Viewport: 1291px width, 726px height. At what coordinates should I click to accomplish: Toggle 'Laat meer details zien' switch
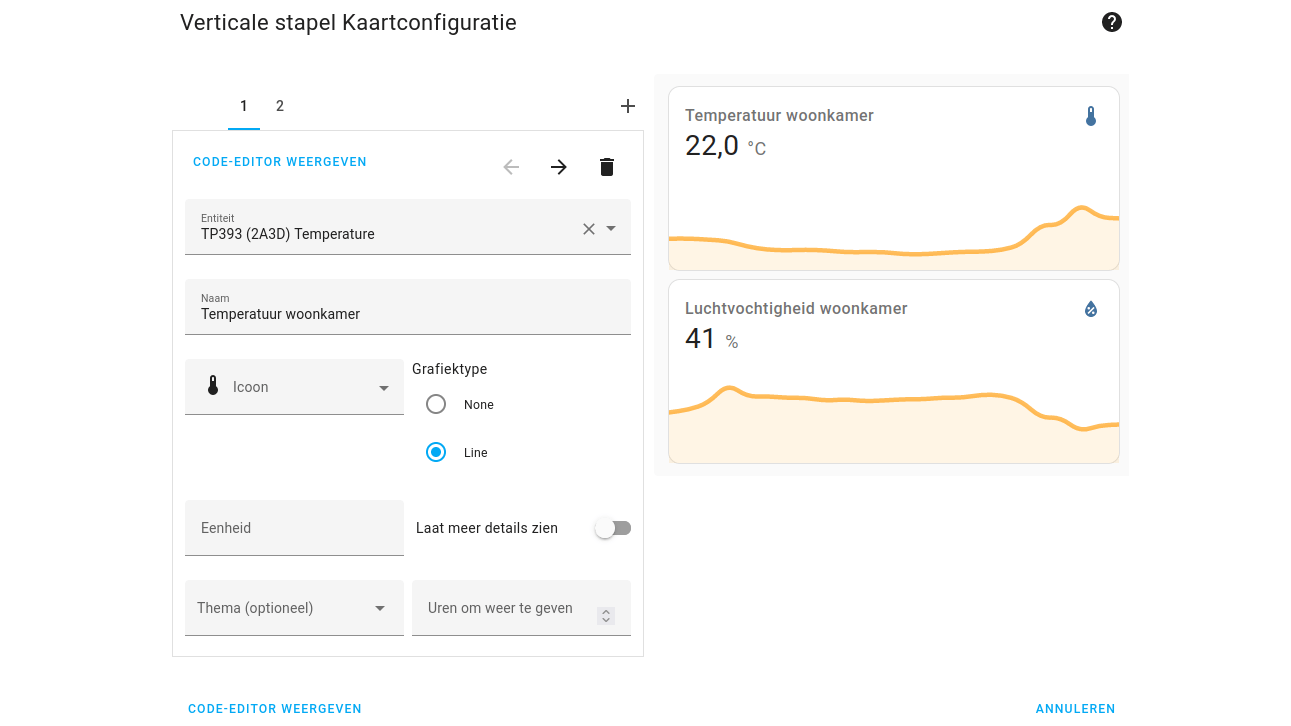tap(612, 528)
